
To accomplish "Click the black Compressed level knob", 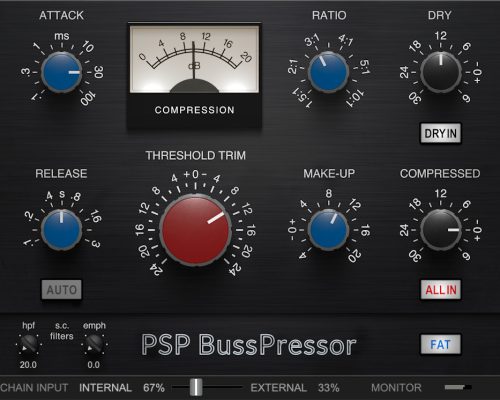I will click(x=441, y=230).
